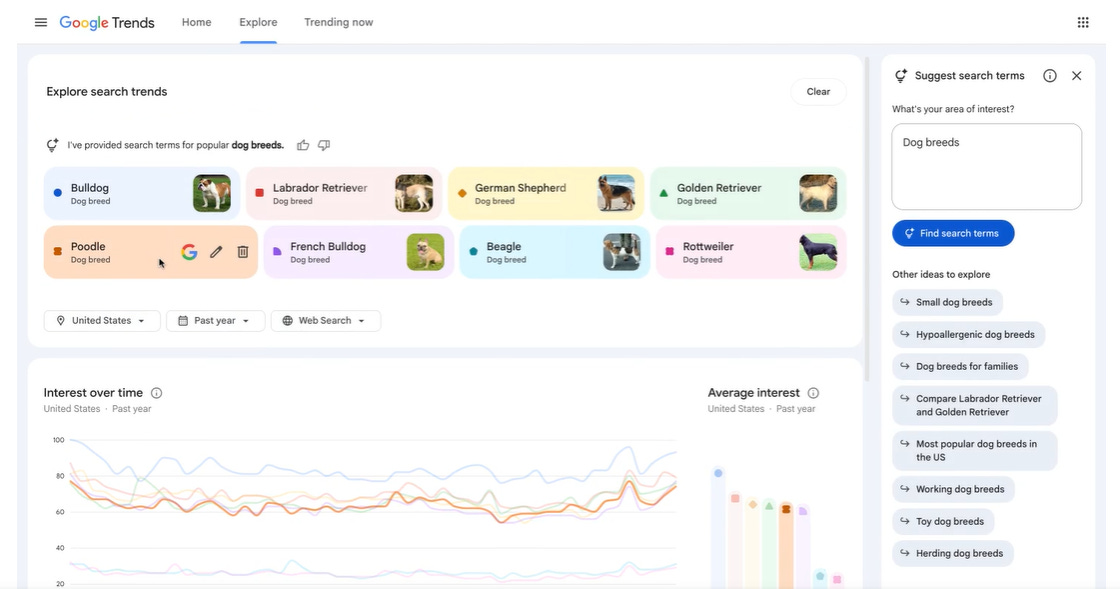
Task: Select the Labrador Retriever term label
Action: [x=320, y=188]
